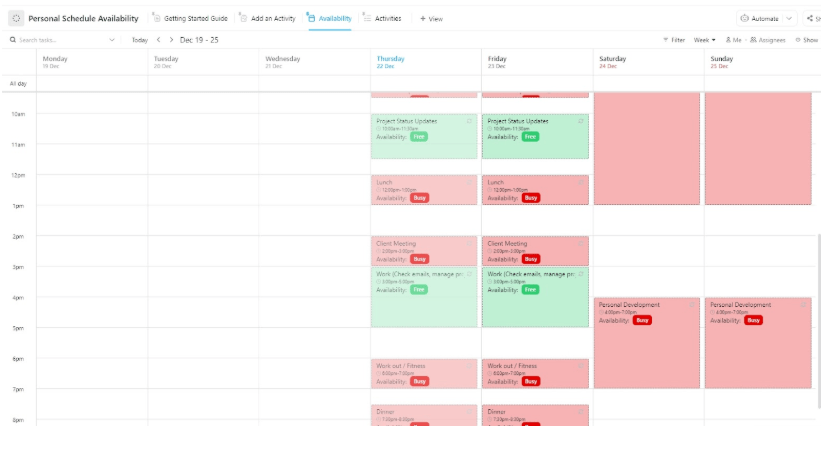Click Free badge on Friday Work event
Viewport: 821px width, 463px height.
click(530, 290)
